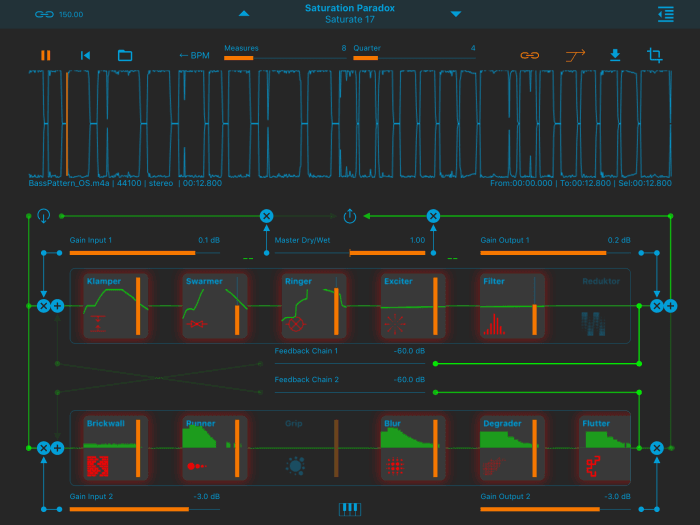Click the red Klamper clamp icon
The width and height of the screenshot is (700, 525).
98,324
